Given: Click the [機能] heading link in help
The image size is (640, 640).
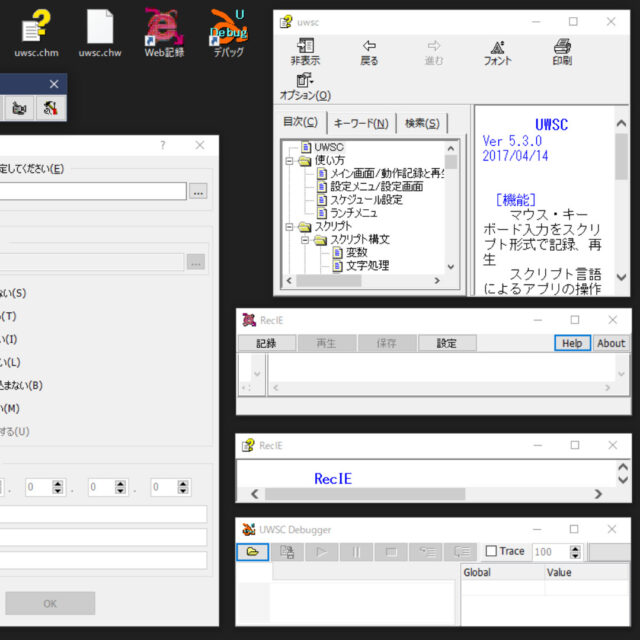Looking at the screenshot, I should pyautogui.click(x=516, y=200).
